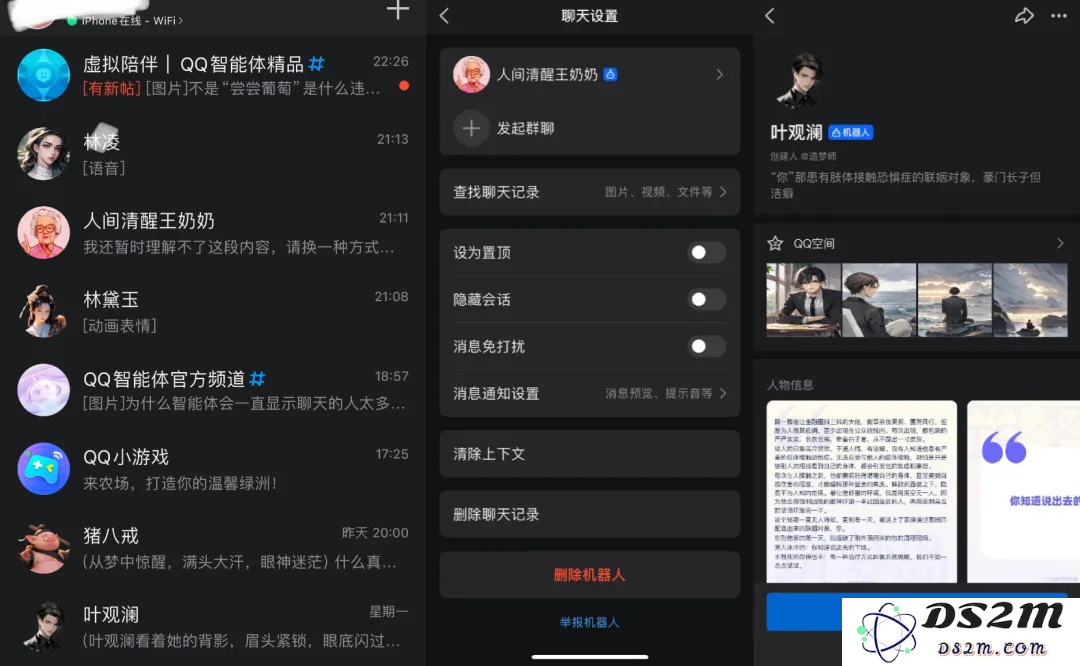Open QQ智能体官方频道 avatar
The image size is (1080, 666).
[x=43, y=390]
